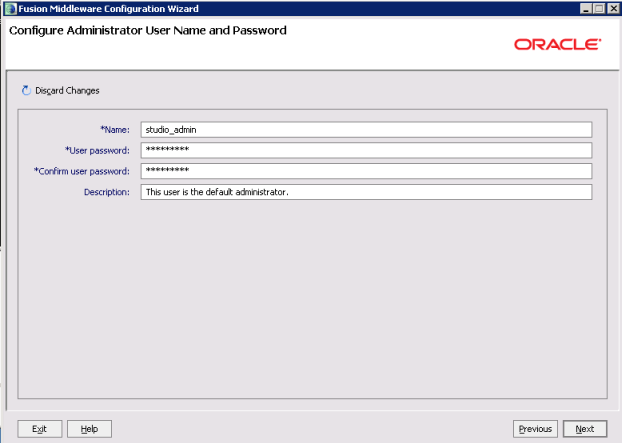Image resolution: width=622 pixels, height=443 pixels.
Task: Click the Description text field
Action: (366, 192)
